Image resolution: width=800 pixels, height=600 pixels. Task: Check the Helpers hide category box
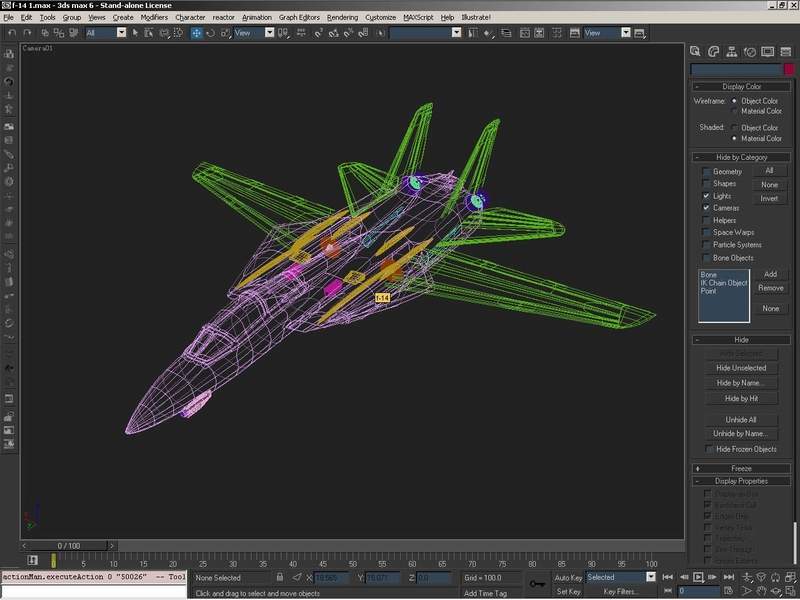coord(706,220)
